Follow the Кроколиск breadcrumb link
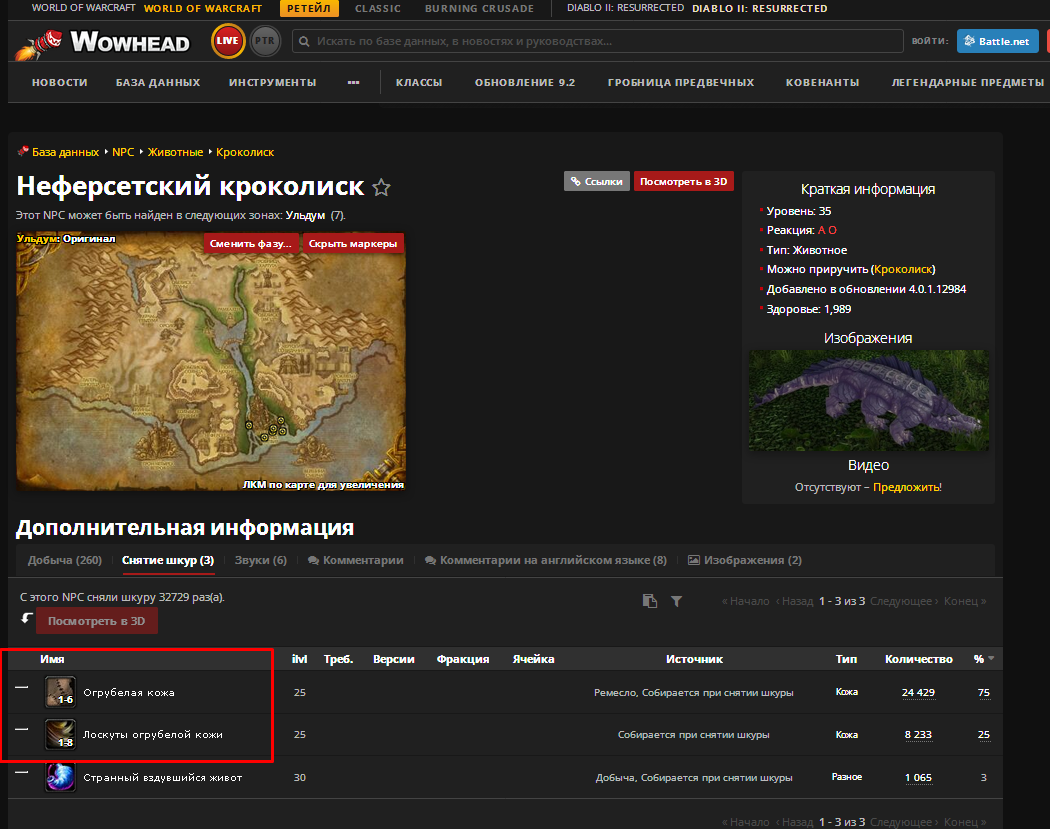Image resolution: width=1050 pixels, height=829 pixels. point(245,152)
